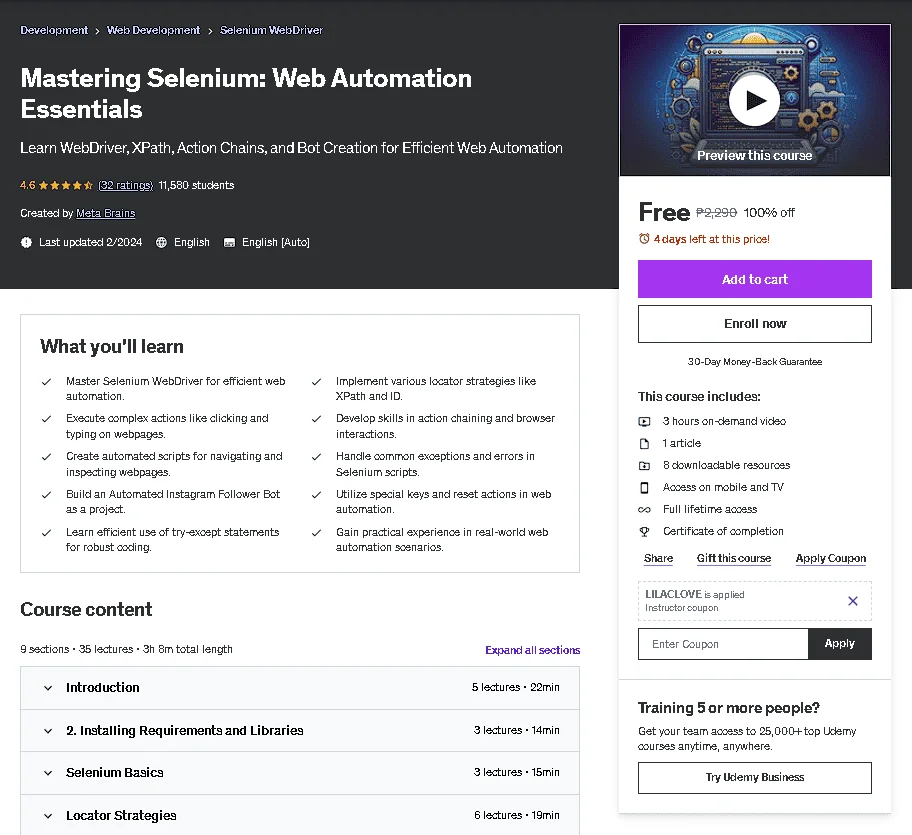Image resolution: width=912 pixels, height=835 pixels.
Task: Open the Meta Brains instructor page
Action: coord(105,213)
